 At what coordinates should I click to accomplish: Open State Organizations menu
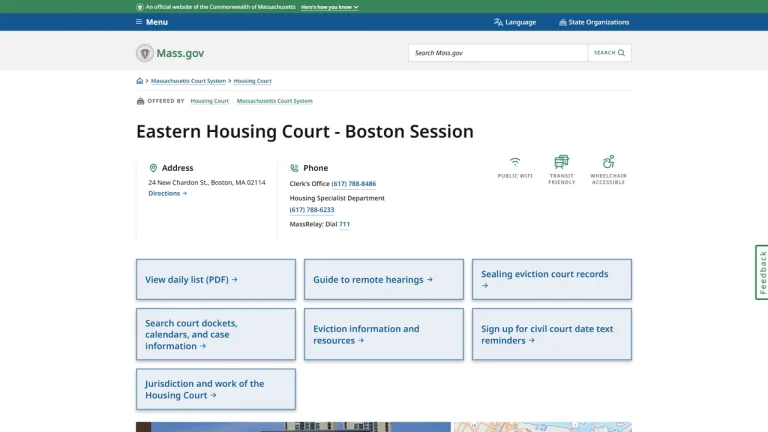(594, 22)
